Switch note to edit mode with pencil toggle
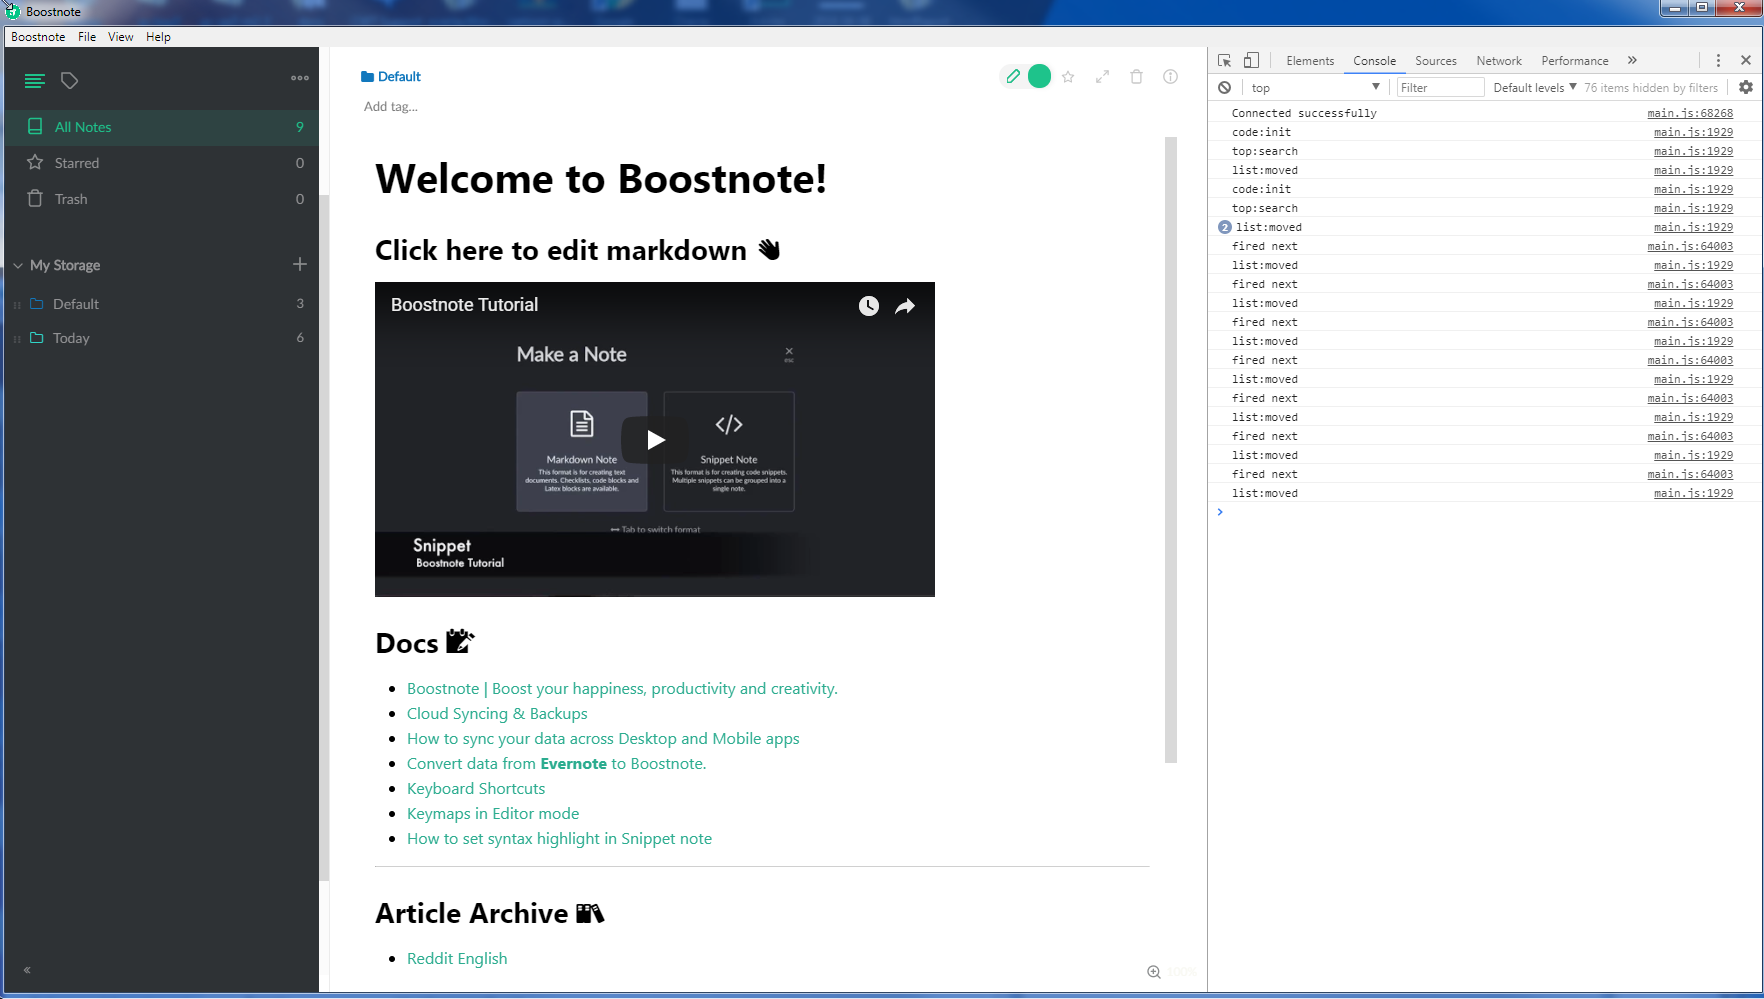The height and width of the screenshot is (999, 1764). (x=1013, y=76)
